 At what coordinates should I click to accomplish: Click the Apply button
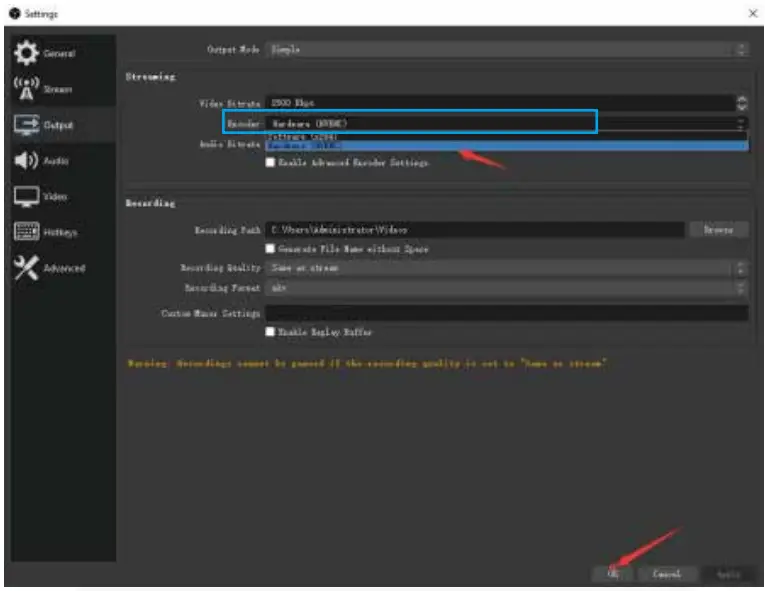coord(728,574)
